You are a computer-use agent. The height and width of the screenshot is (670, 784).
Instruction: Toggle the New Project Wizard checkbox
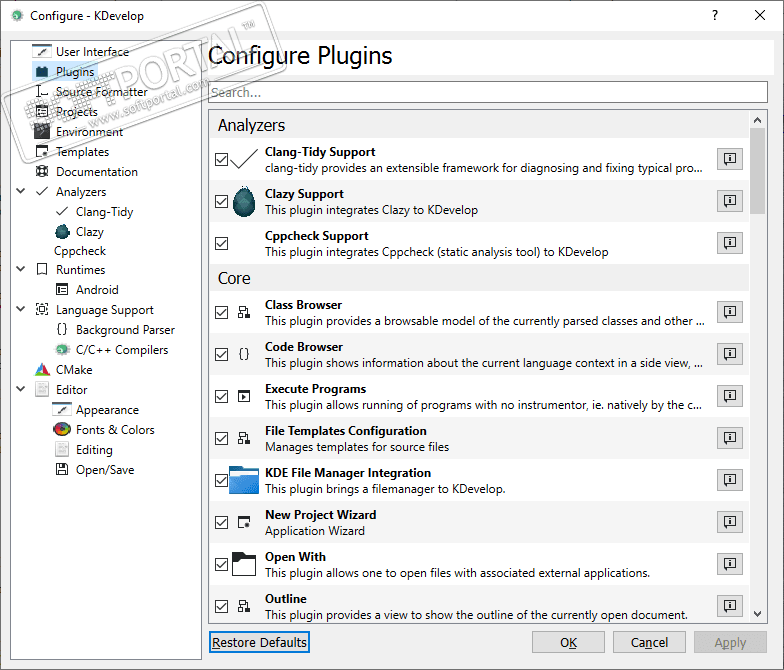point(222,522)
